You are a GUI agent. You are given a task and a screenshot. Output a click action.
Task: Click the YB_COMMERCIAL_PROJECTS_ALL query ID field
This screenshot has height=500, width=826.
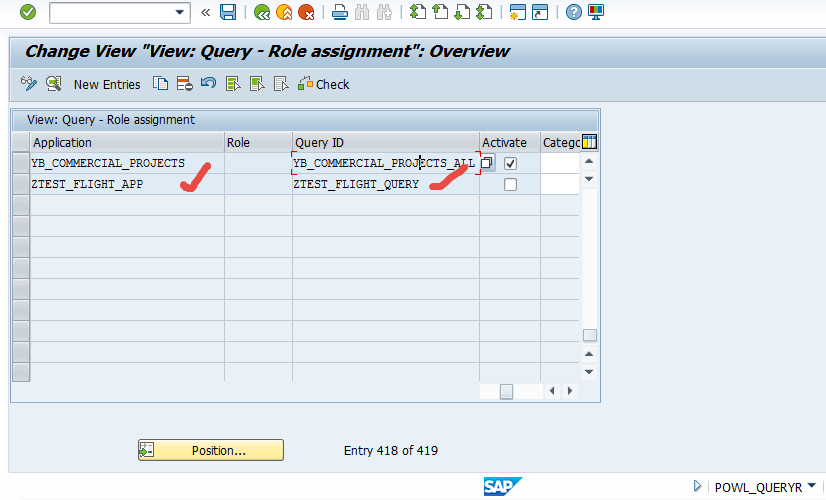[x=386, y=163]
